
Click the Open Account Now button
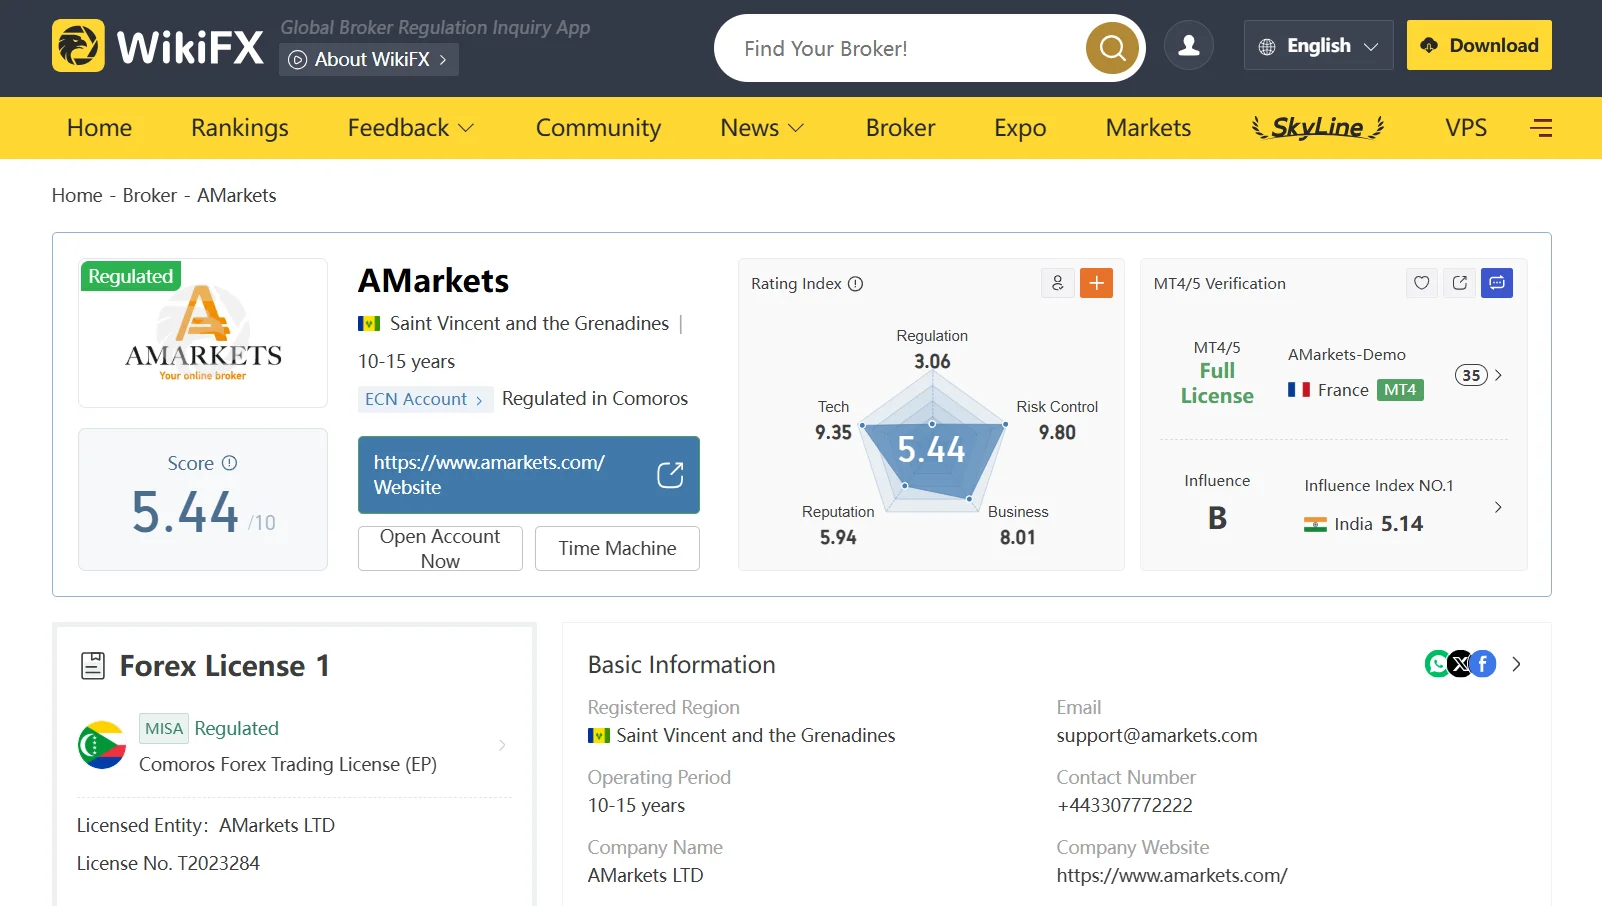(440, 548)
